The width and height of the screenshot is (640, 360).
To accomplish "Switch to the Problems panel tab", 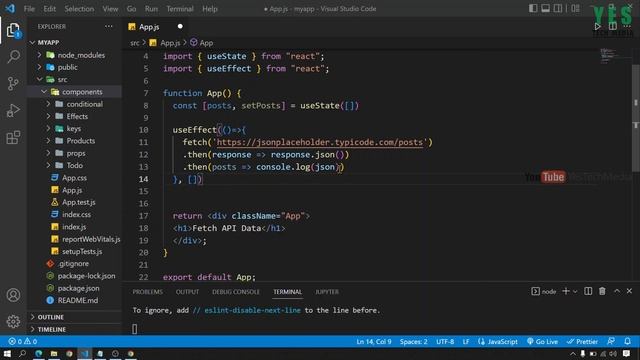I will coord(147,292).
